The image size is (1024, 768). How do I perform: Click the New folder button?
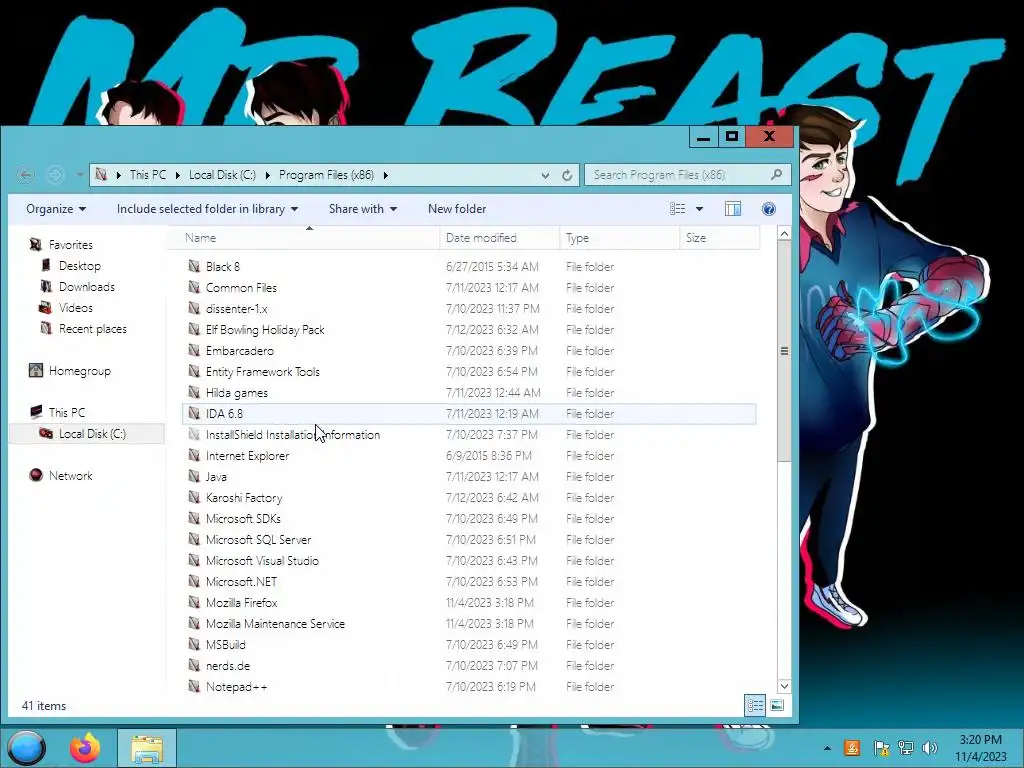tap(457, 209)
